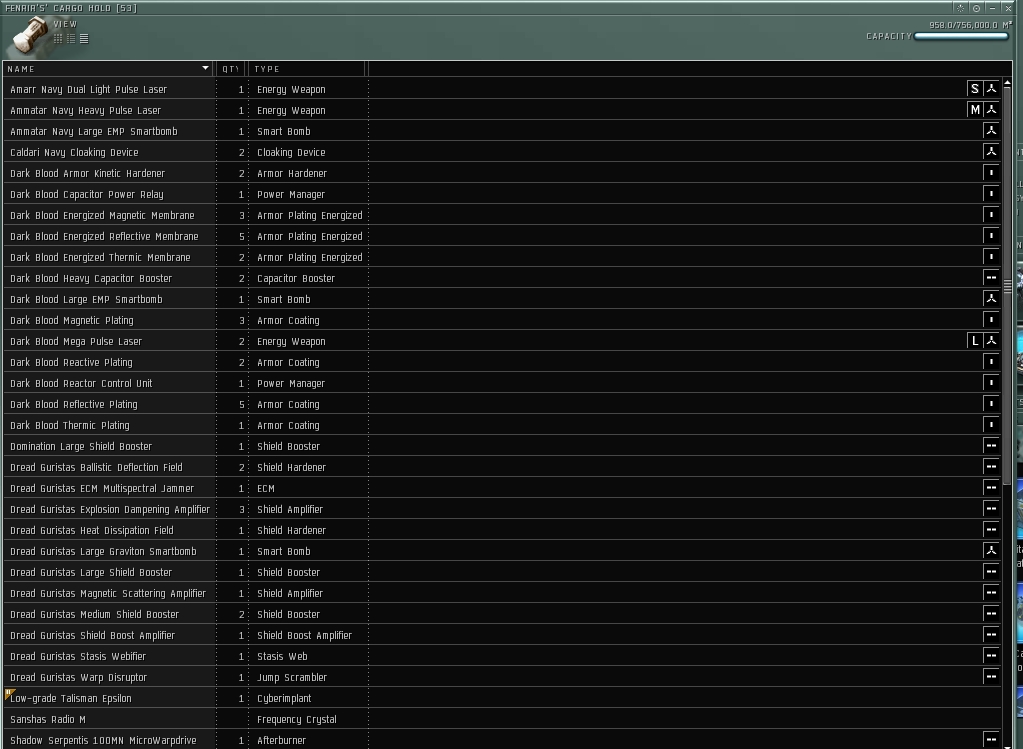1023x749 pixels.
Task: Click the S size icon on Amarr Navy Dual Light Pulse Laser
Action: tap(975, 89)
